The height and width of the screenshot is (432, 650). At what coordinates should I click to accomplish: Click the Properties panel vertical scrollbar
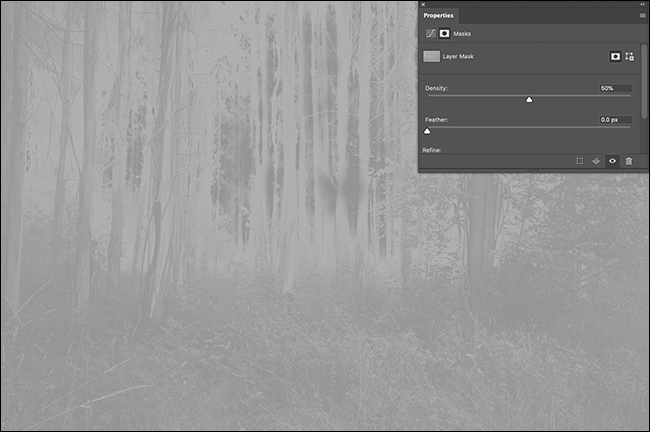coord(645,70)
